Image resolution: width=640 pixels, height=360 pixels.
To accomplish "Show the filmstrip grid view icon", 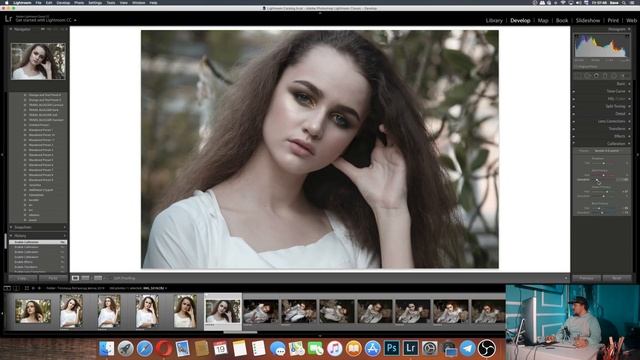I will coord(27,288).
